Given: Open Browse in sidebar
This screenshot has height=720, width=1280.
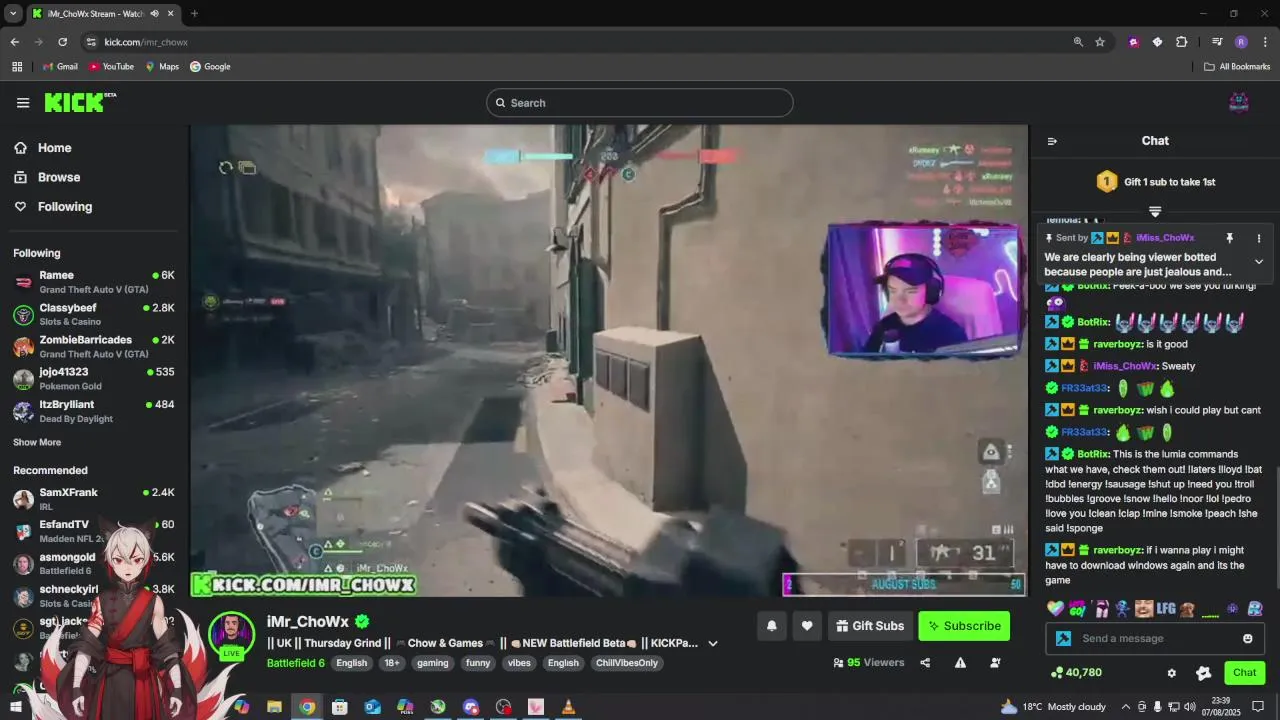Looking at the screenshot, I should click(x=59, y=177).
